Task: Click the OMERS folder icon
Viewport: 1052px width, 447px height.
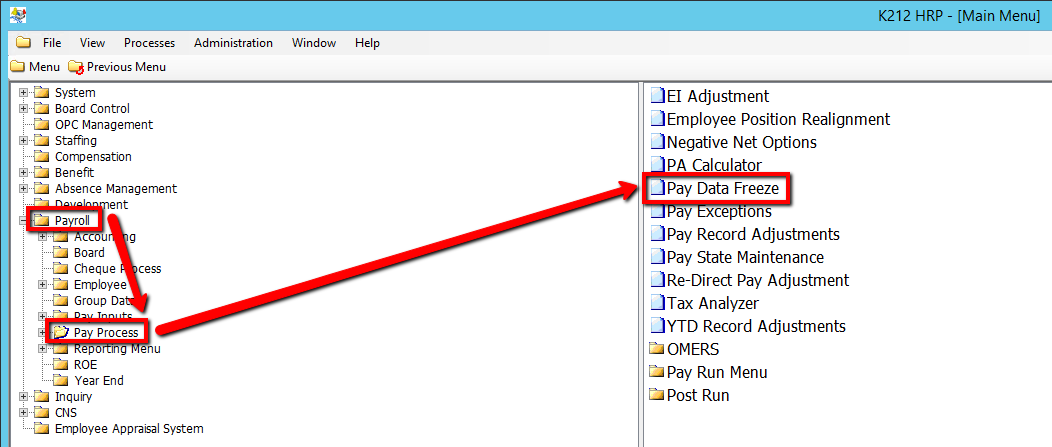Action: click(x=657, y=349)
